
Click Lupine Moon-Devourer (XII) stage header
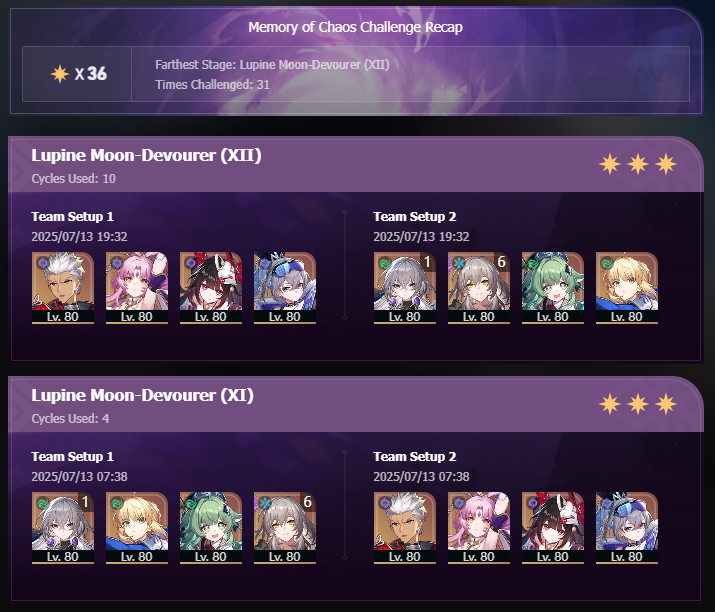(146, 156)
